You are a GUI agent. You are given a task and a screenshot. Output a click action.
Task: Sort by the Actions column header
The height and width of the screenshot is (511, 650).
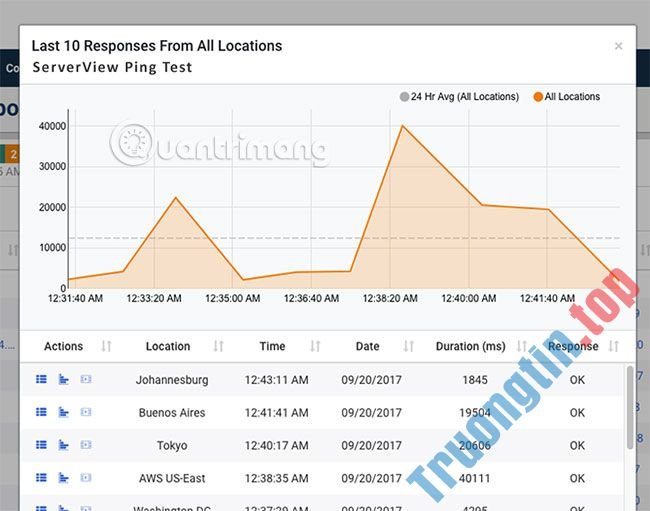(x=64, y=346)
